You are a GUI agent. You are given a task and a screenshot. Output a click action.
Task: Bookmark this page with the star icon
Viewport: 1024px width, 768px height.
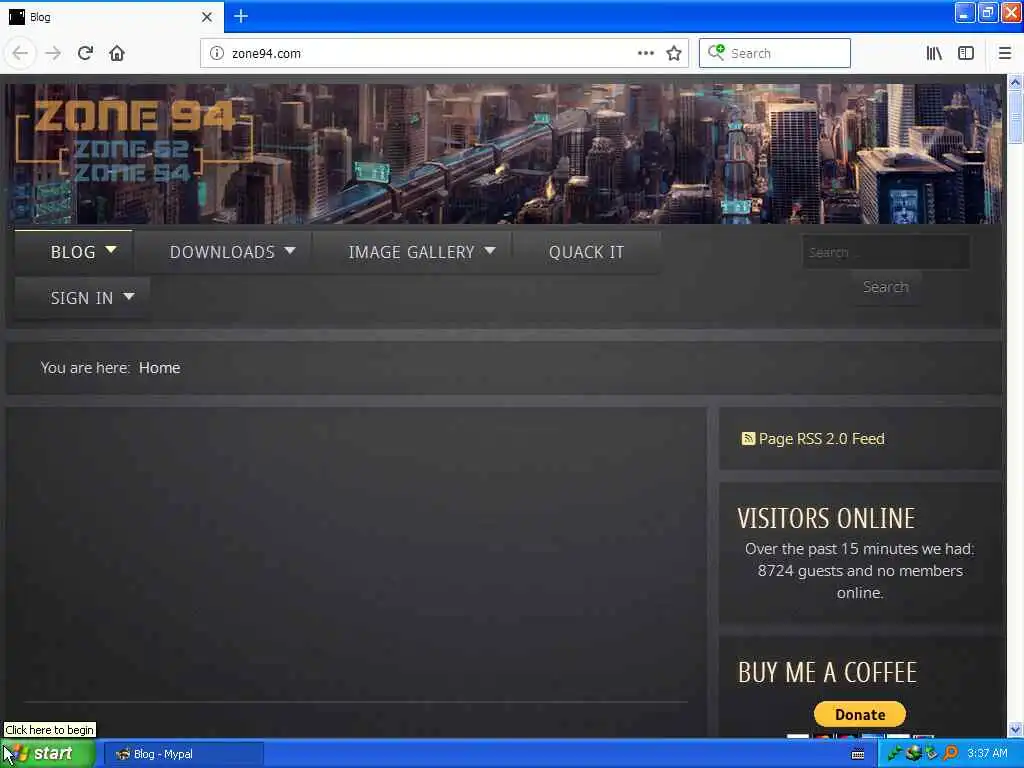tap(674, 54)
